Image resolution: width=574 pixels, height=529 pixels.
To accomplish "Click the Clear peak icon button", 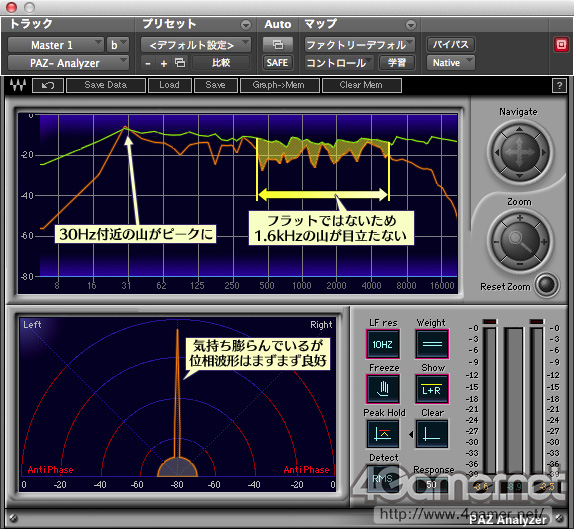I will (x=432, y=434).
